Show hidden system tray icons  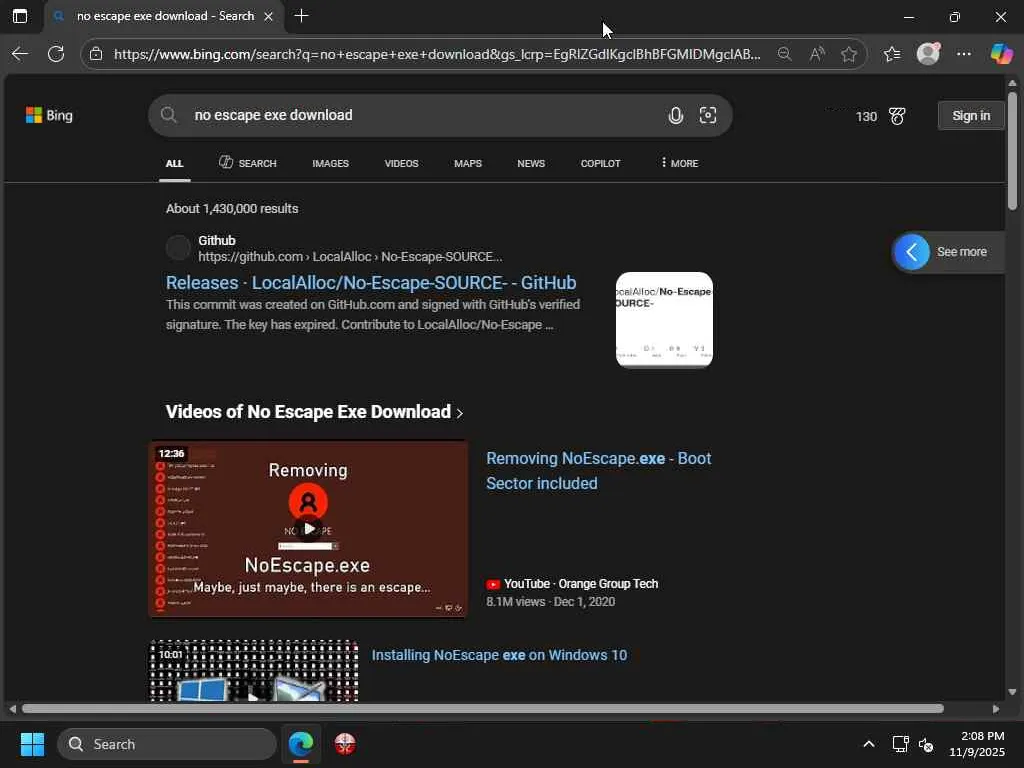(x=869, y=744)
